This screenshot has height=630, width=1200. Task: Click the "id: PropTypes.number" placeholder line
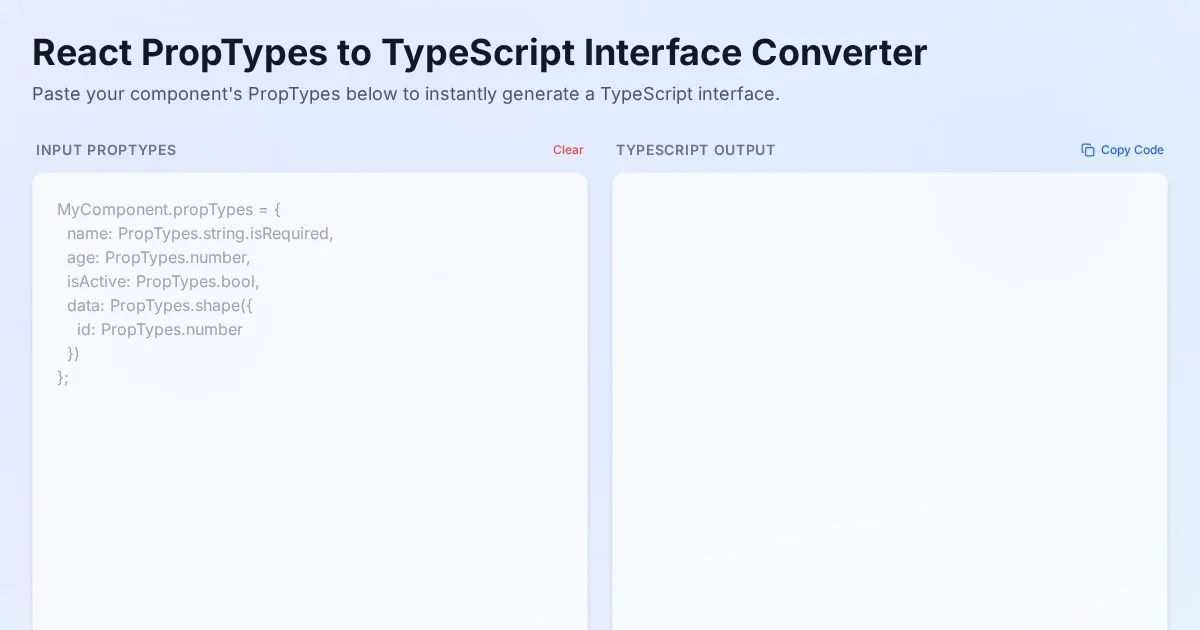160,329
